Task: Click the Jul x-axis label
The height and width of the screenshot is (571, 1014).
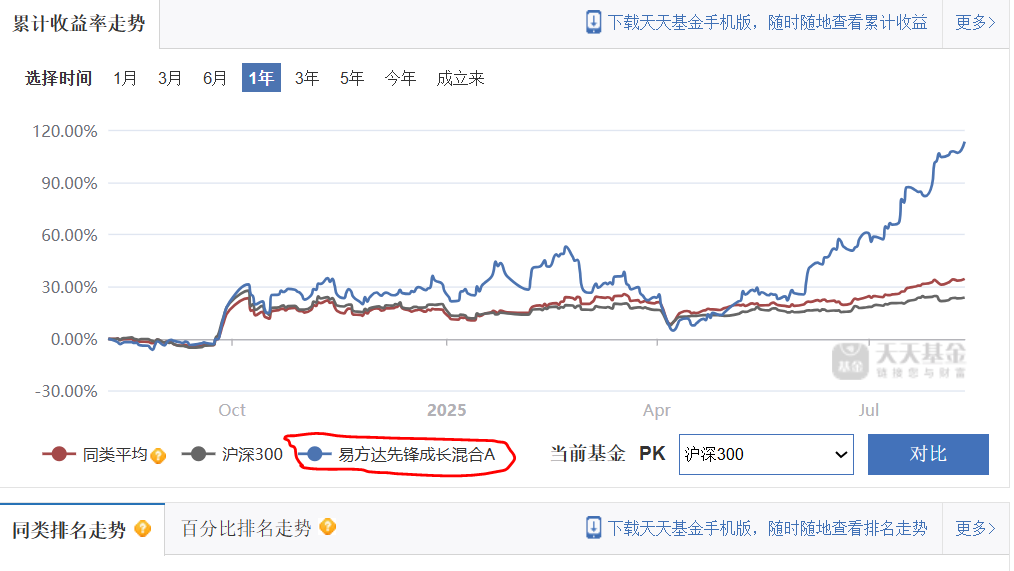Action: [x=868, y=410]
